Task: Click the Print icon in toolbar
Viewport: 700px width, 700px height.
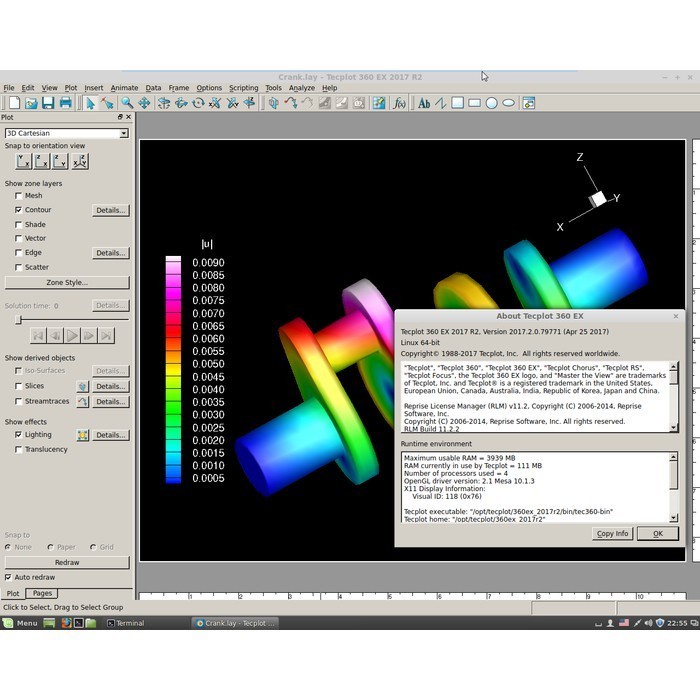Action: 66,103
